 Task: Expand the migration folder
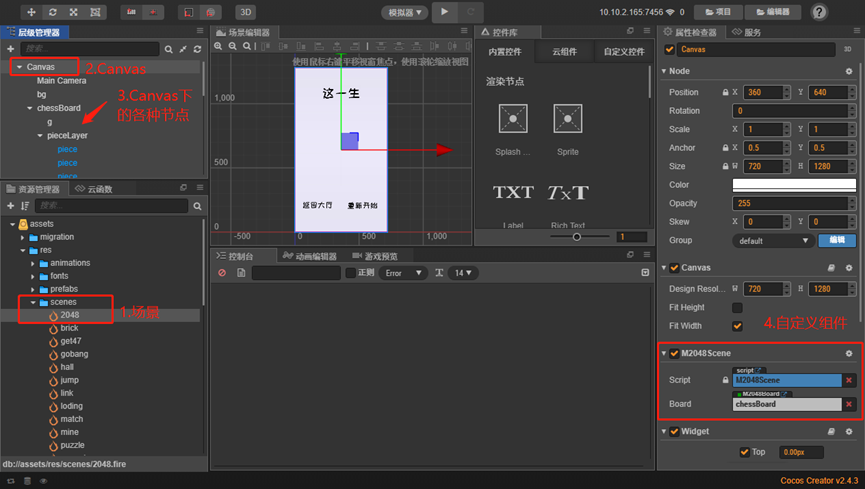click(x=23, y=237)
